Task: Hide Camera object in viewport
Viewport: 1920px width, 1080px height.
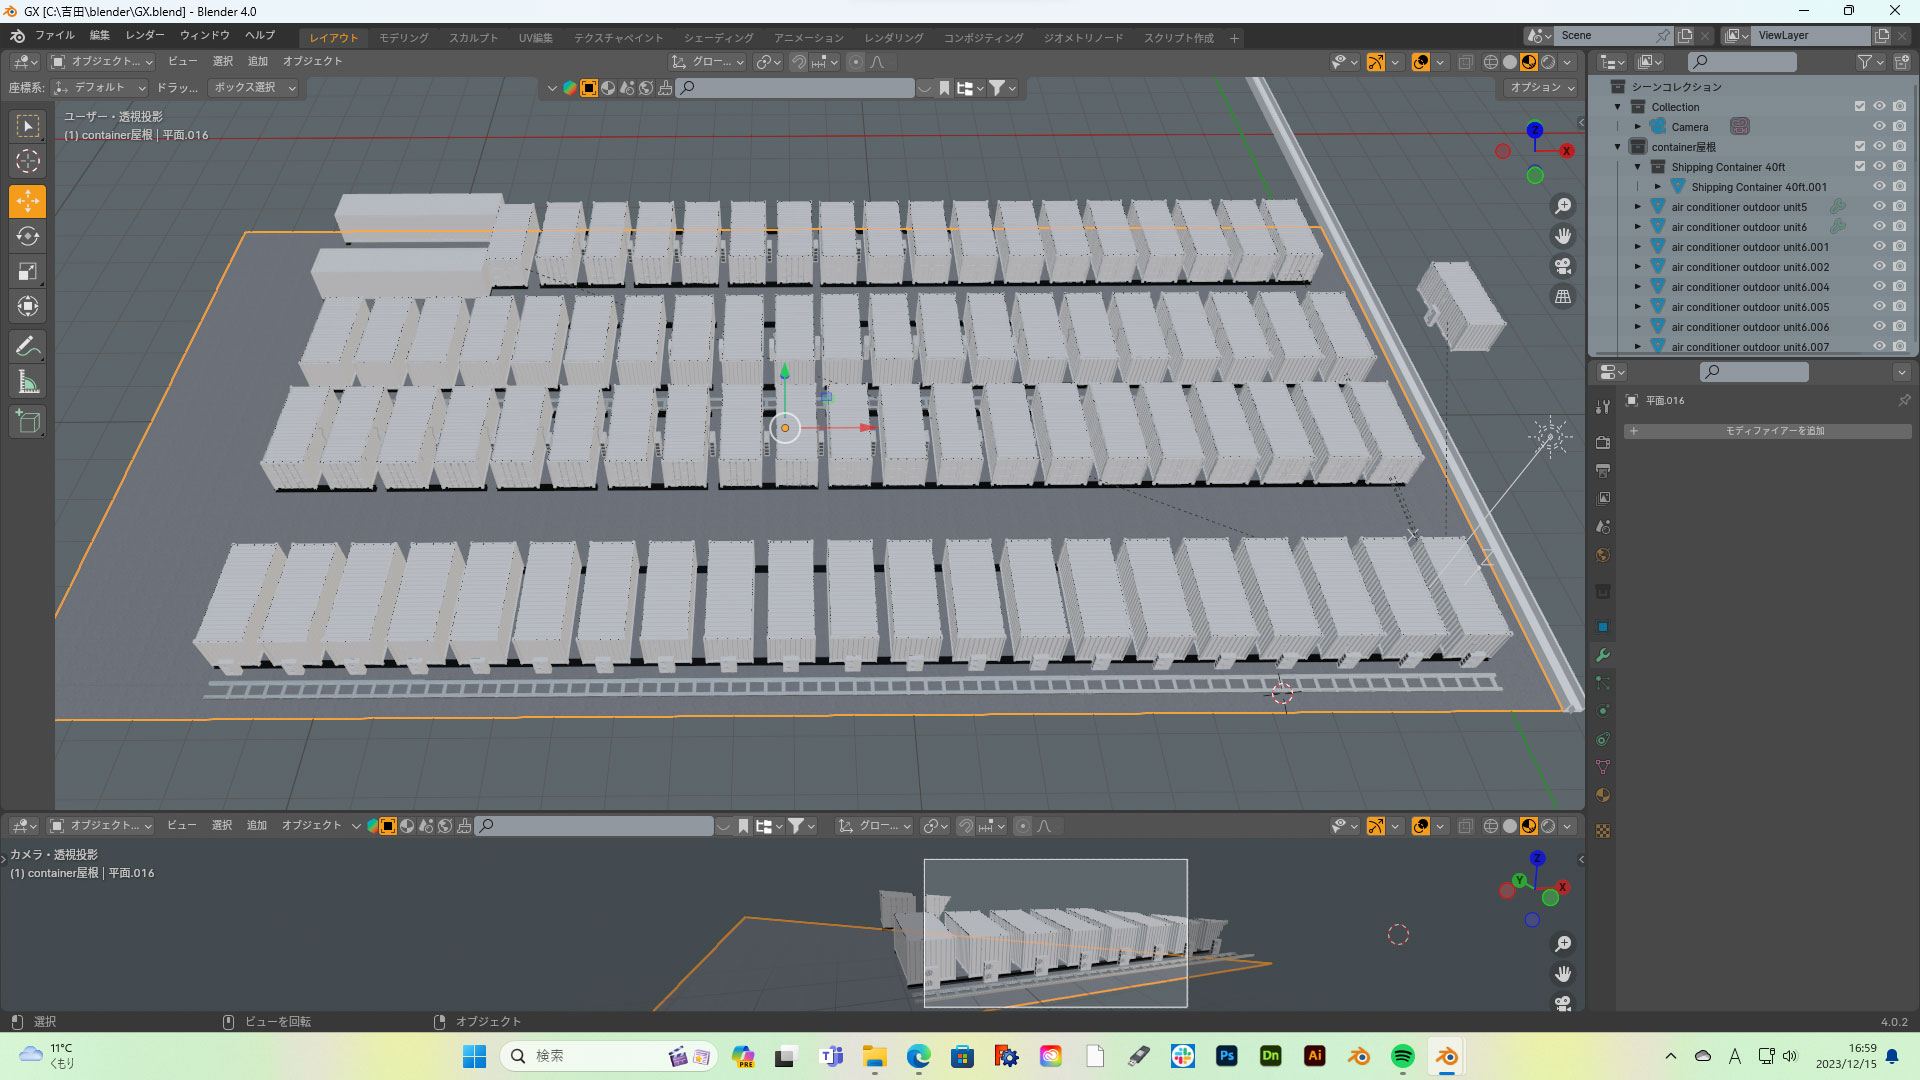Action: point(1879,127)
